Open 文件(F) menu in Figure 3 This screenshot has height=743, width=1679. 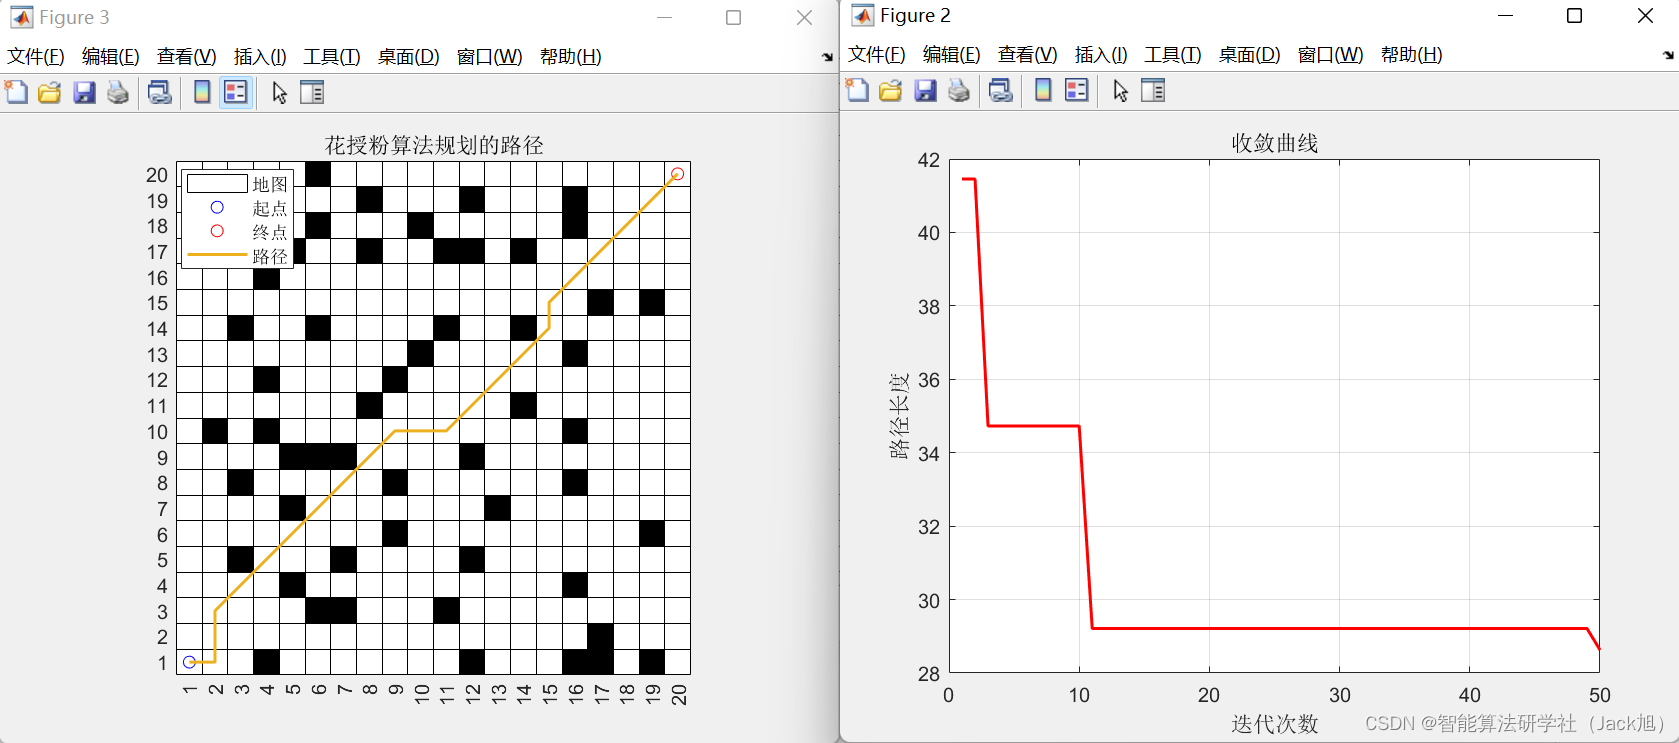point(36,57)
